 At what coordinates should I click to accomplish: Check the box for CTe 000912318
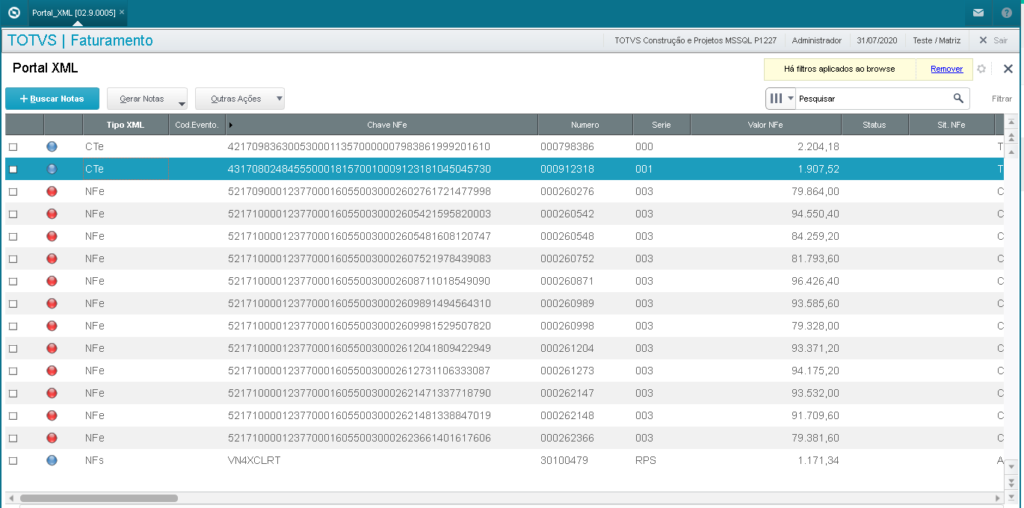(x=13, y=170)
